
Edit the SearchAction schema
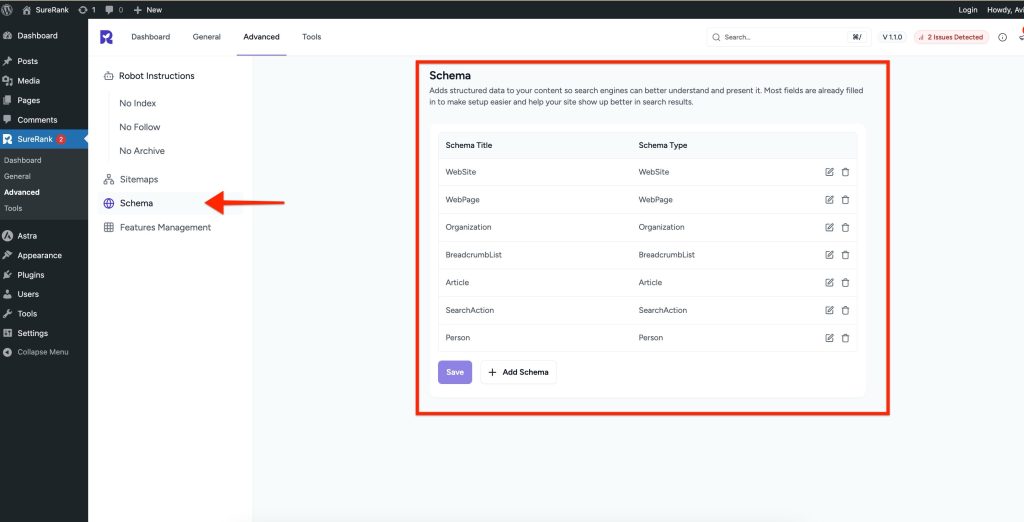click(x=829, y=310)
